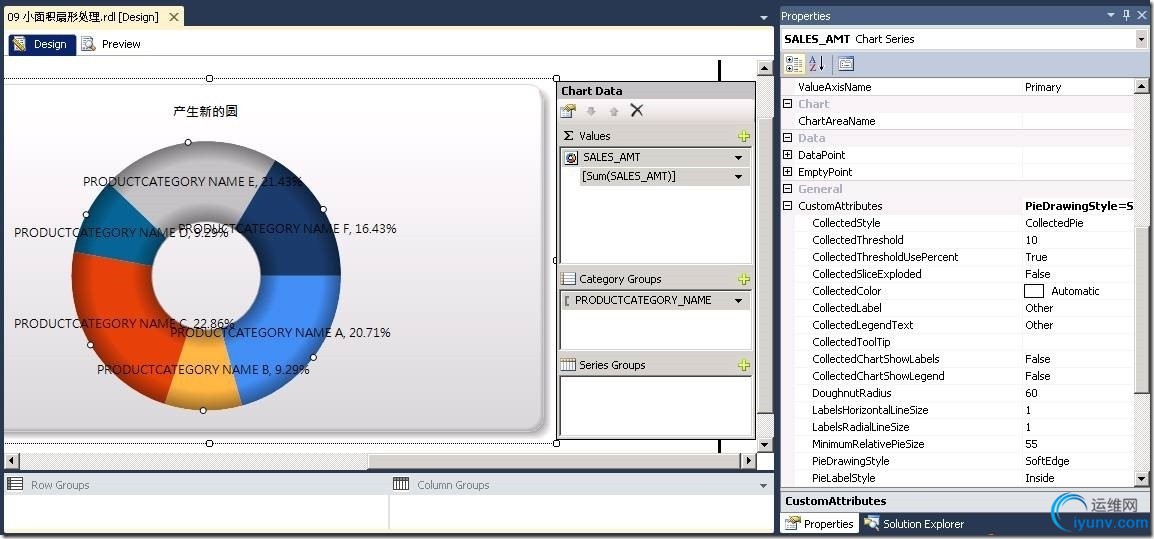
Task: Open Chart Data properties icon
Action: pyautogui.click(x=567, y=110)
